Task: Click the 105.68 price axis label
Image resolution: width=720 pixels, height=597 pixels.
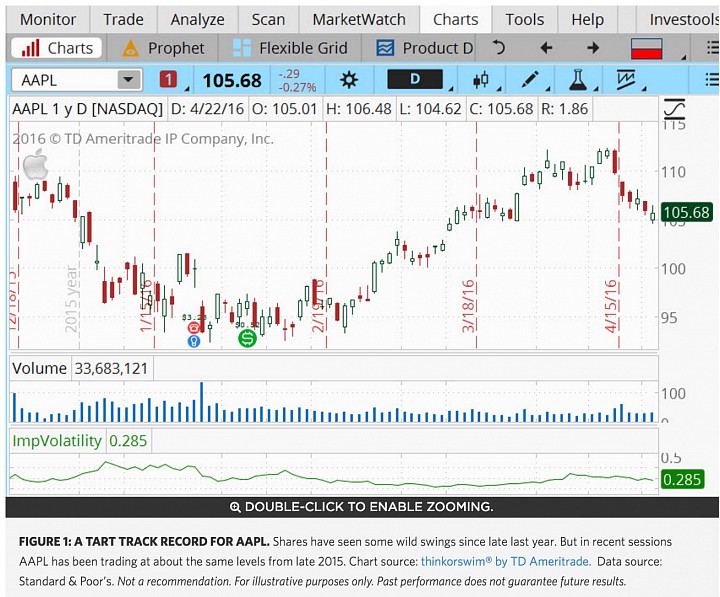Action: [x=686, y=212]
